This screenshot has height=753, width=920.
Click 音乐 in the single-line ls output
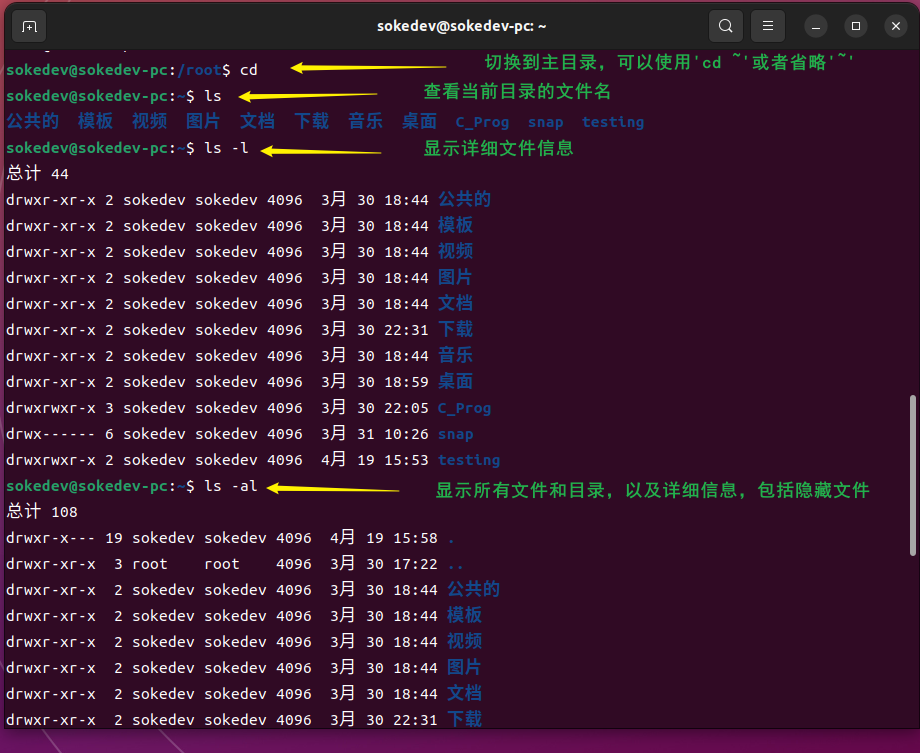coord(365,121)
